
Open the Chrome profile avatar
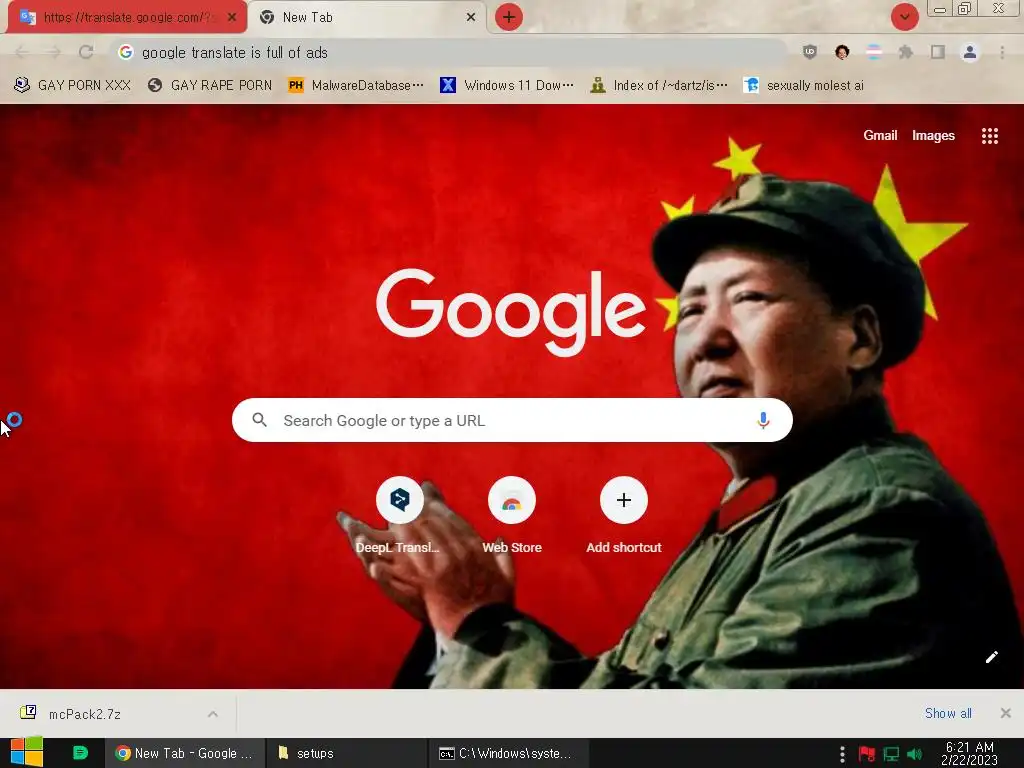[970, 52]
